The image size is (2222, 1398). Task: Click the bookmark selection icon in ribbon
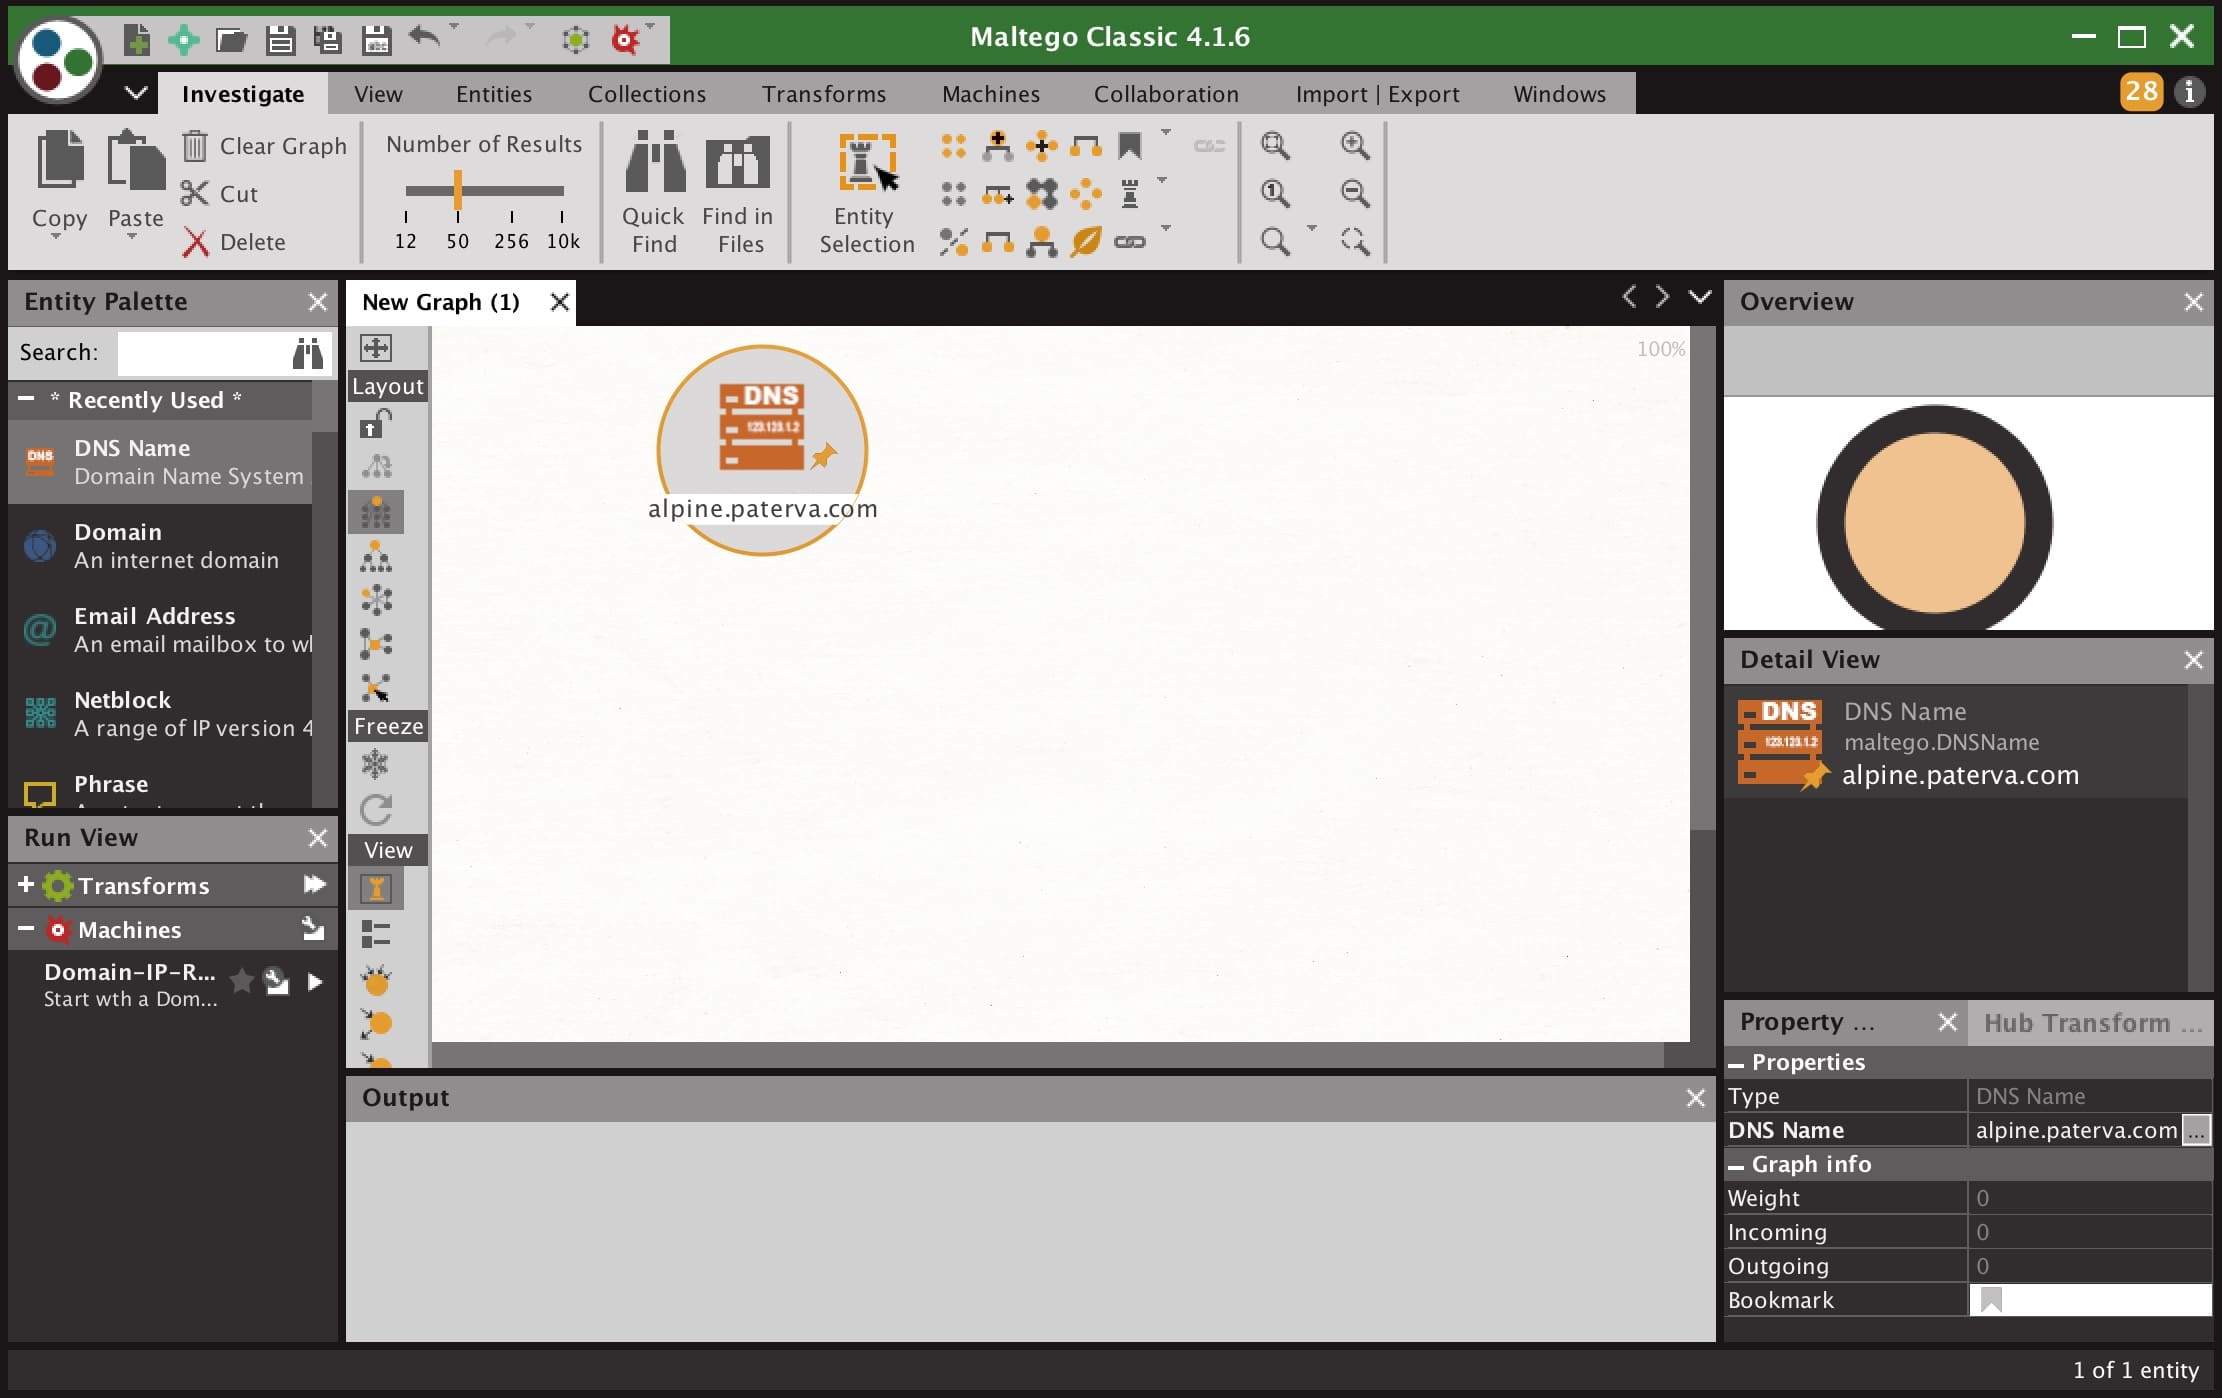pyautogui.click(x=1130, y=146)
